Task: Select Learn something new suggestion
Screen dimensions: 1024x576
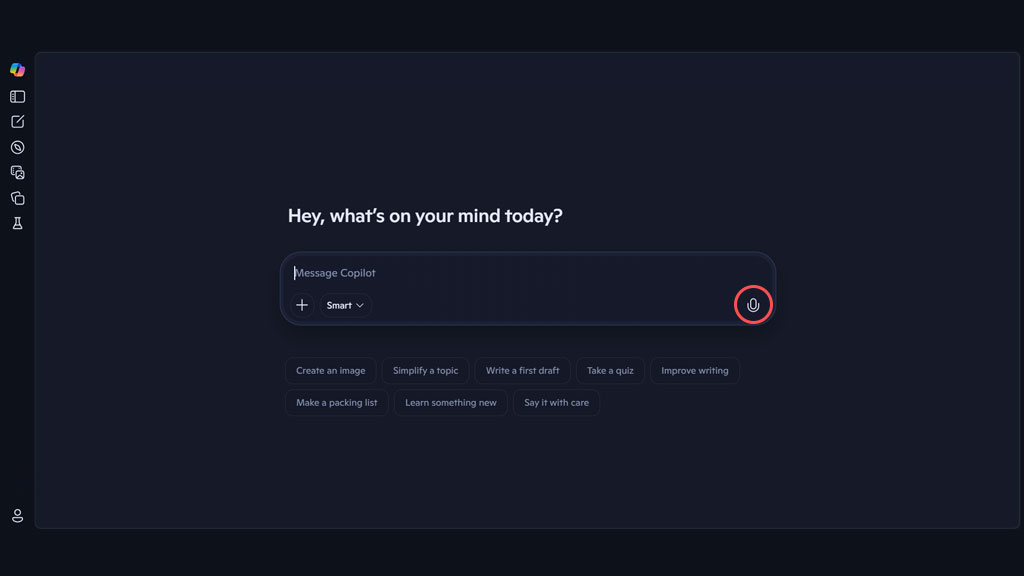Action: [x=451, y=402]
